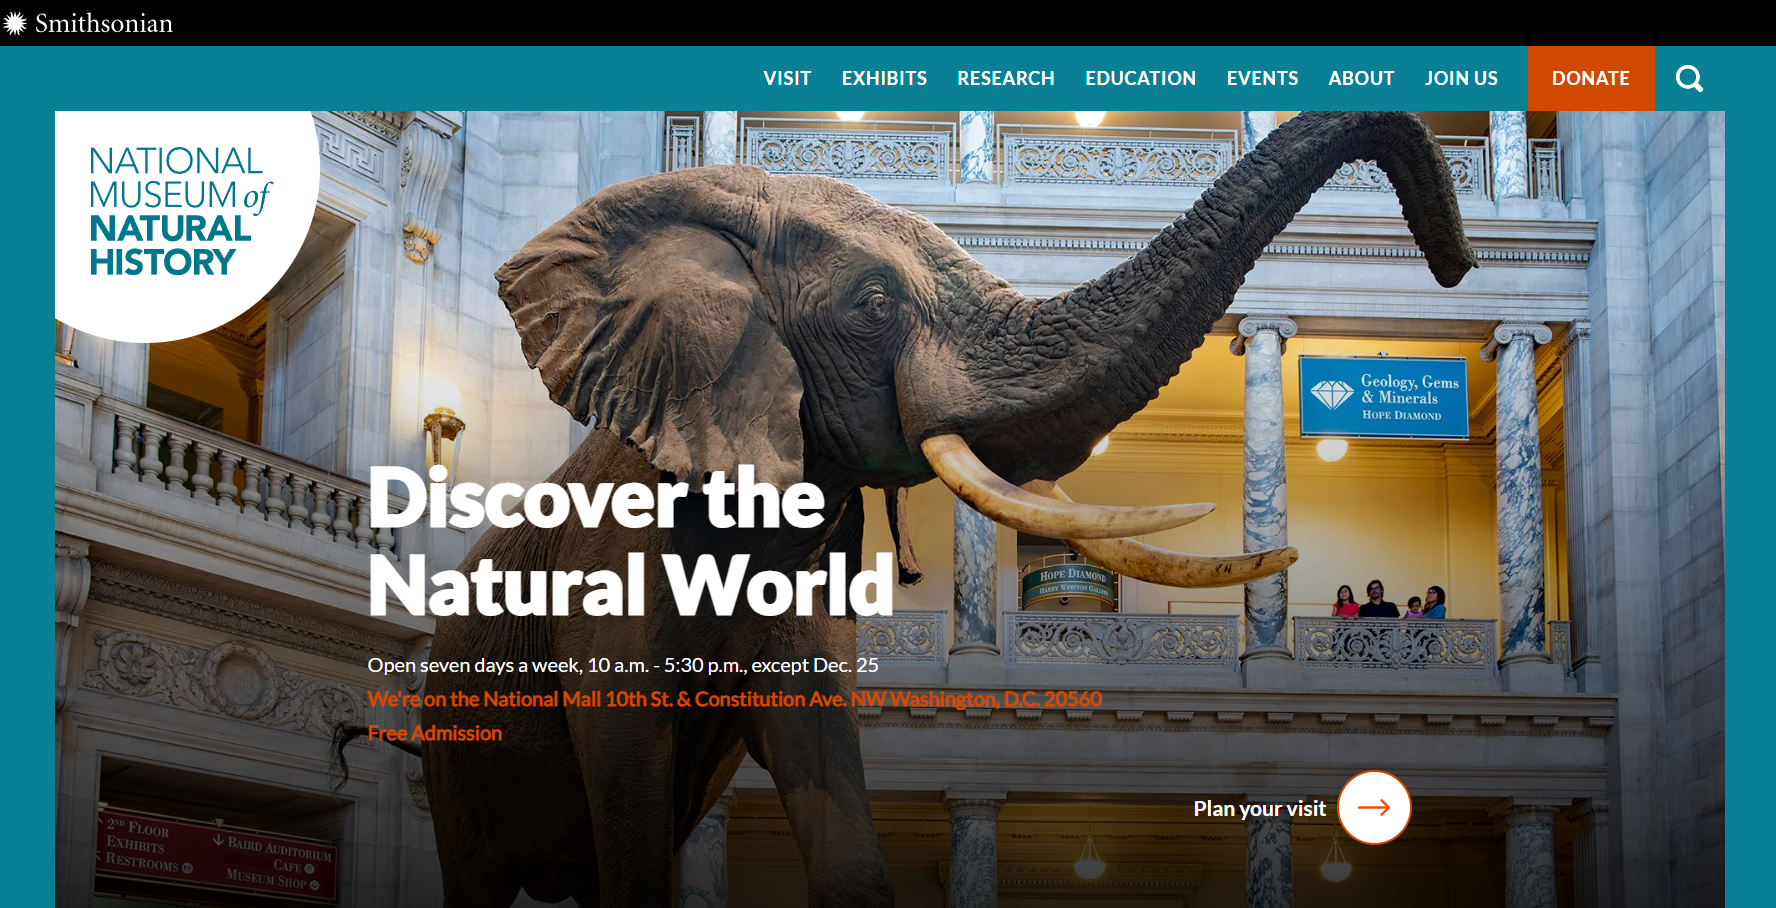Go to National Museum of Natural History home logo
1776x908 pixels.
[x=181, y=212]
